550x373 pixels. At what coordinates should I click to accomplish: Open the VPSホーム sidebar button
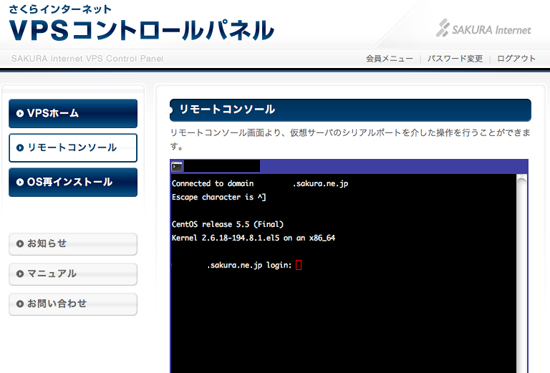[73, 113]
